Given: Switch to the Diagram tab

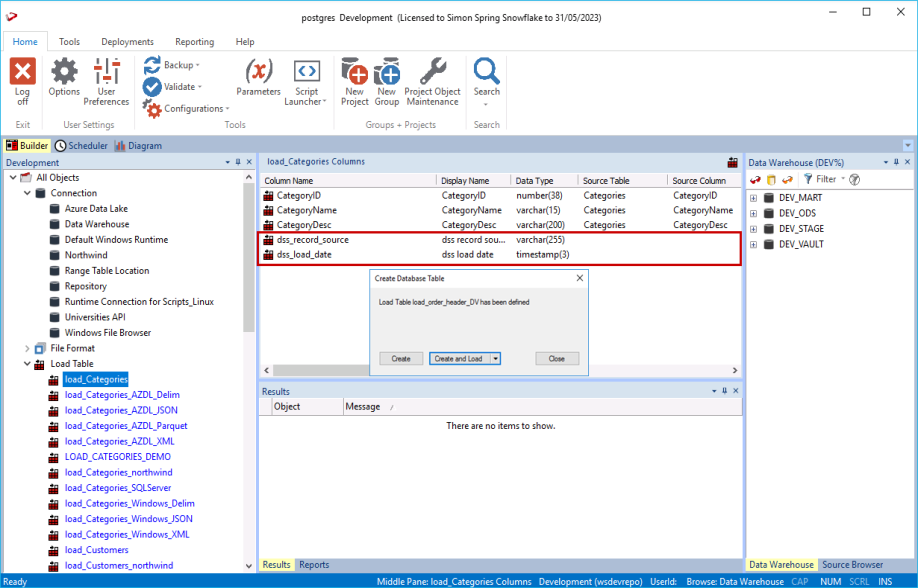Looking at the screenshot, I should (138, 146).
